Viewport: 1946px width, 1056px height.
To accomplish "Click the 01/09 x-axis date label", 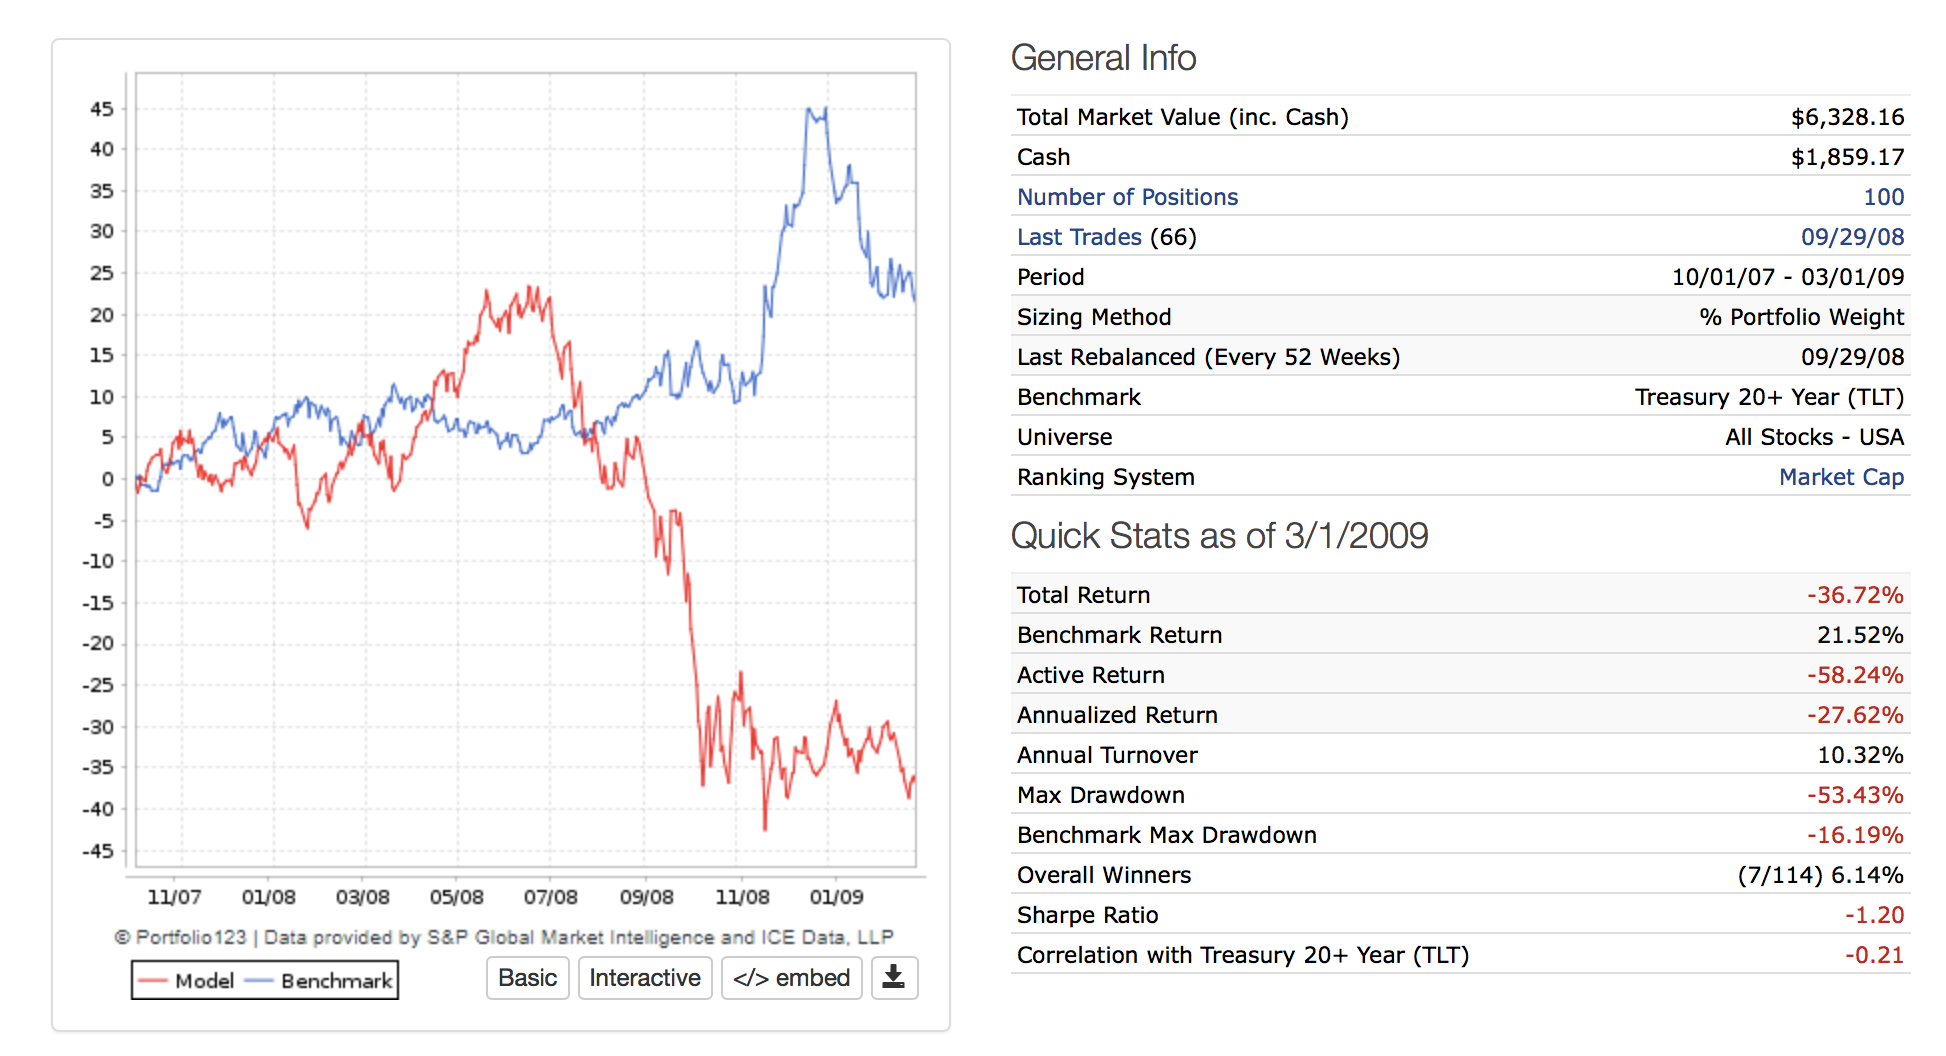I will point(836,897).
